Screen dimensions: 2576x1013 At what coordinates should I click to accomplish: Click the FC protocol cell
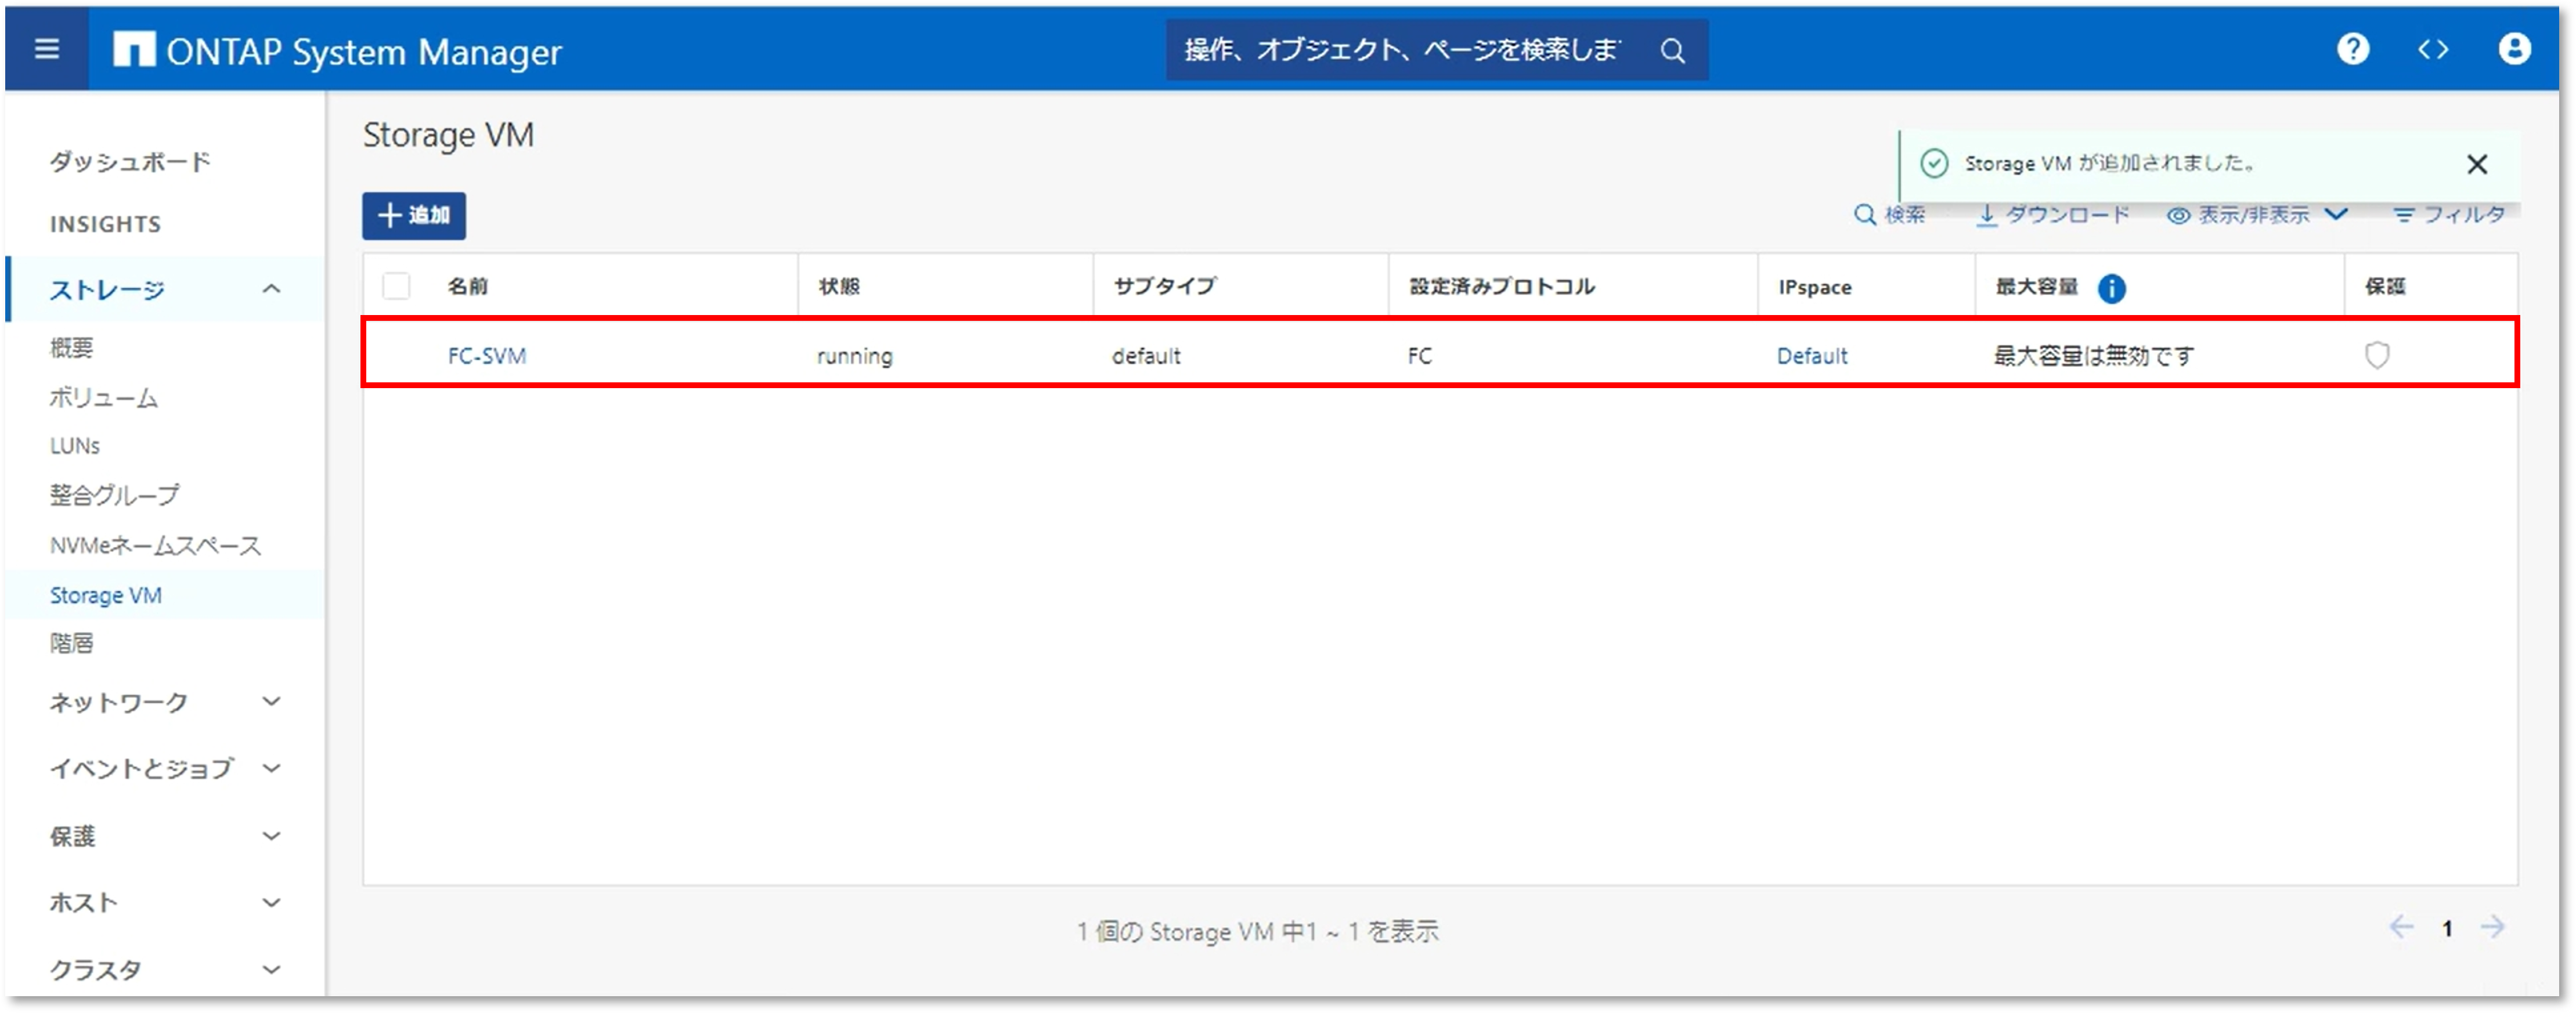pos(1419,355)
